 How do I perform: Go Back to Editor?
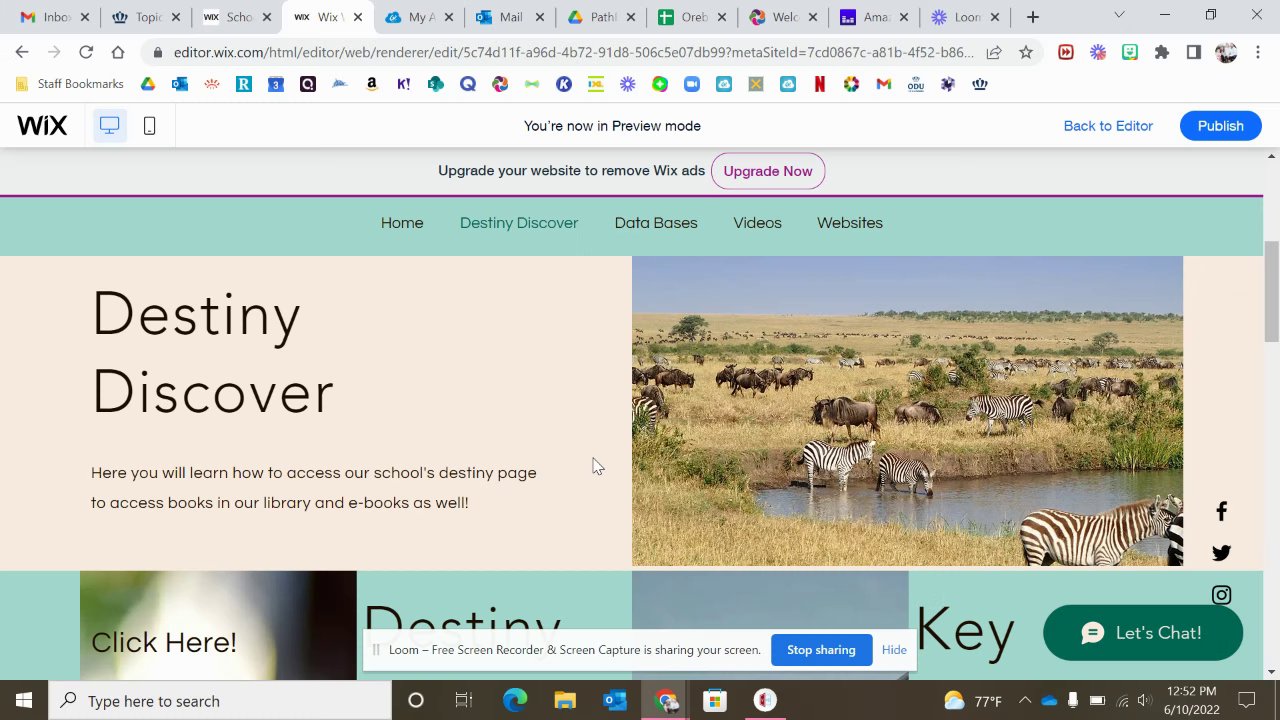pyautogui.click(x=1108, y=126)
